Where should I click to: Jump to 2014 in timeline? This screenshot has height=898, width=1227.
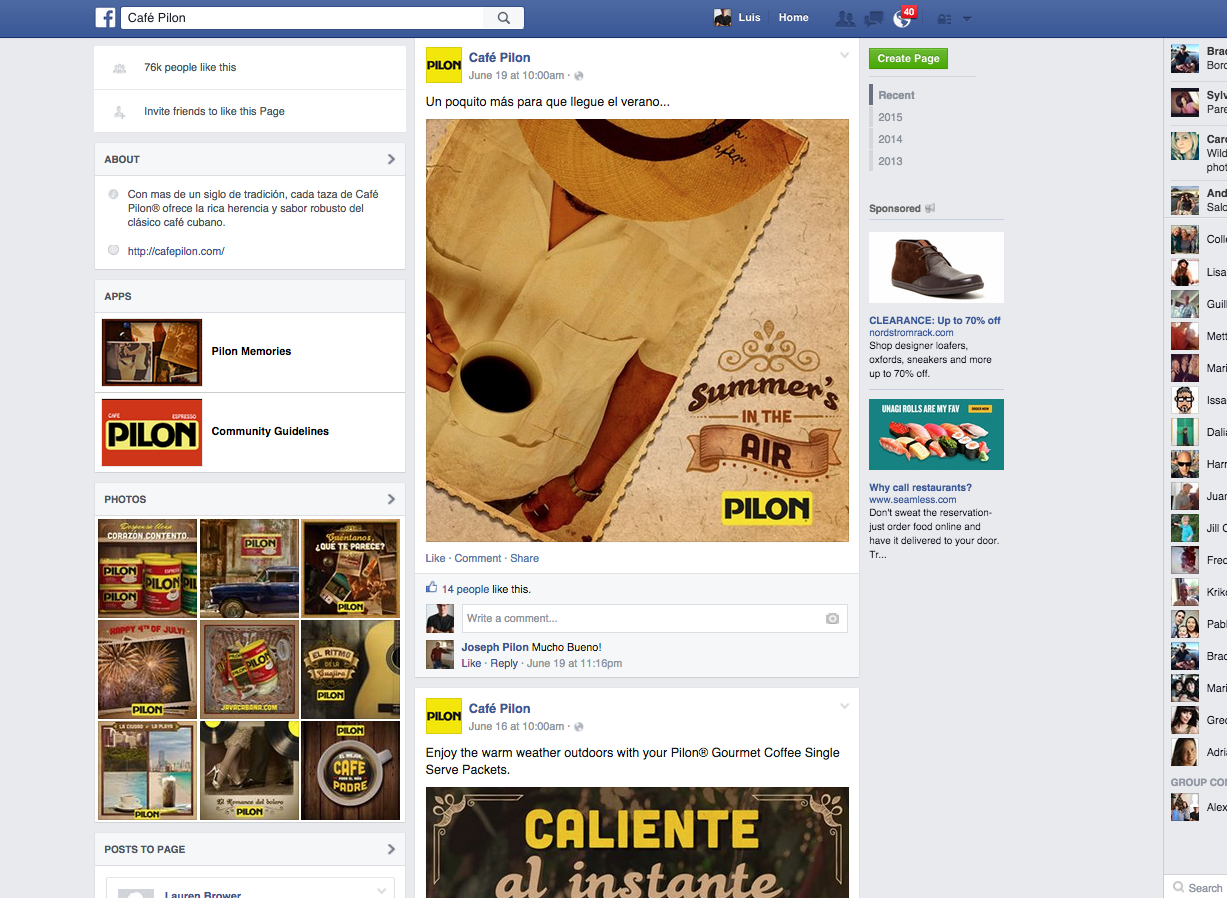[x=890, y=139]
